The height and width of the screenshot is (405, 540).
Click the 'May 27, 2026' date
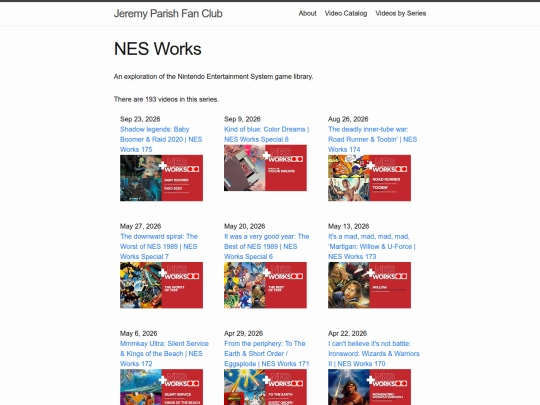coord(141,226)
